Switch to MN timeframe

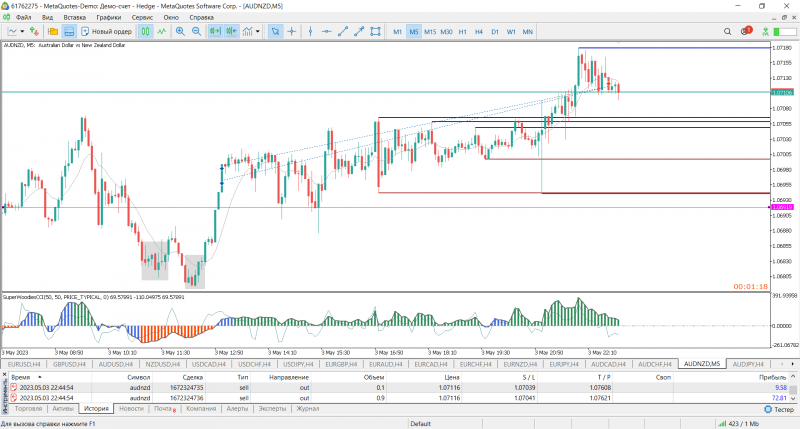528,32
